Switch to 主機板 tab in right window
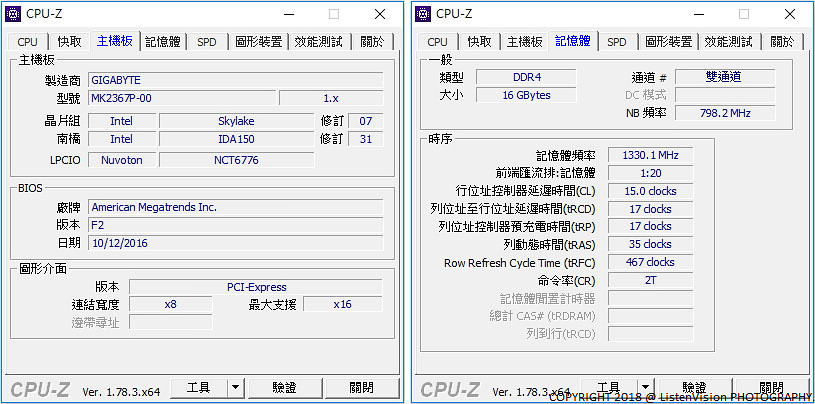This screenshot has height=404, width=815. tap(524, 42)
